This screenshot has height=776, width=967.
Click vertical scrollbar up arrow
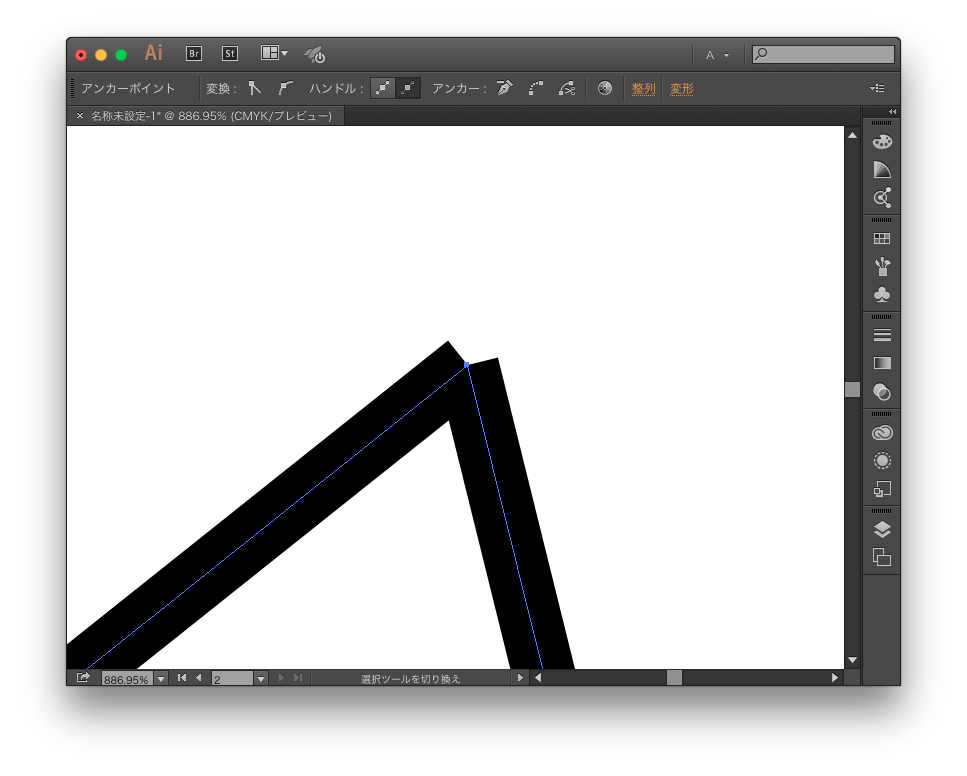[x=852, y=135]
